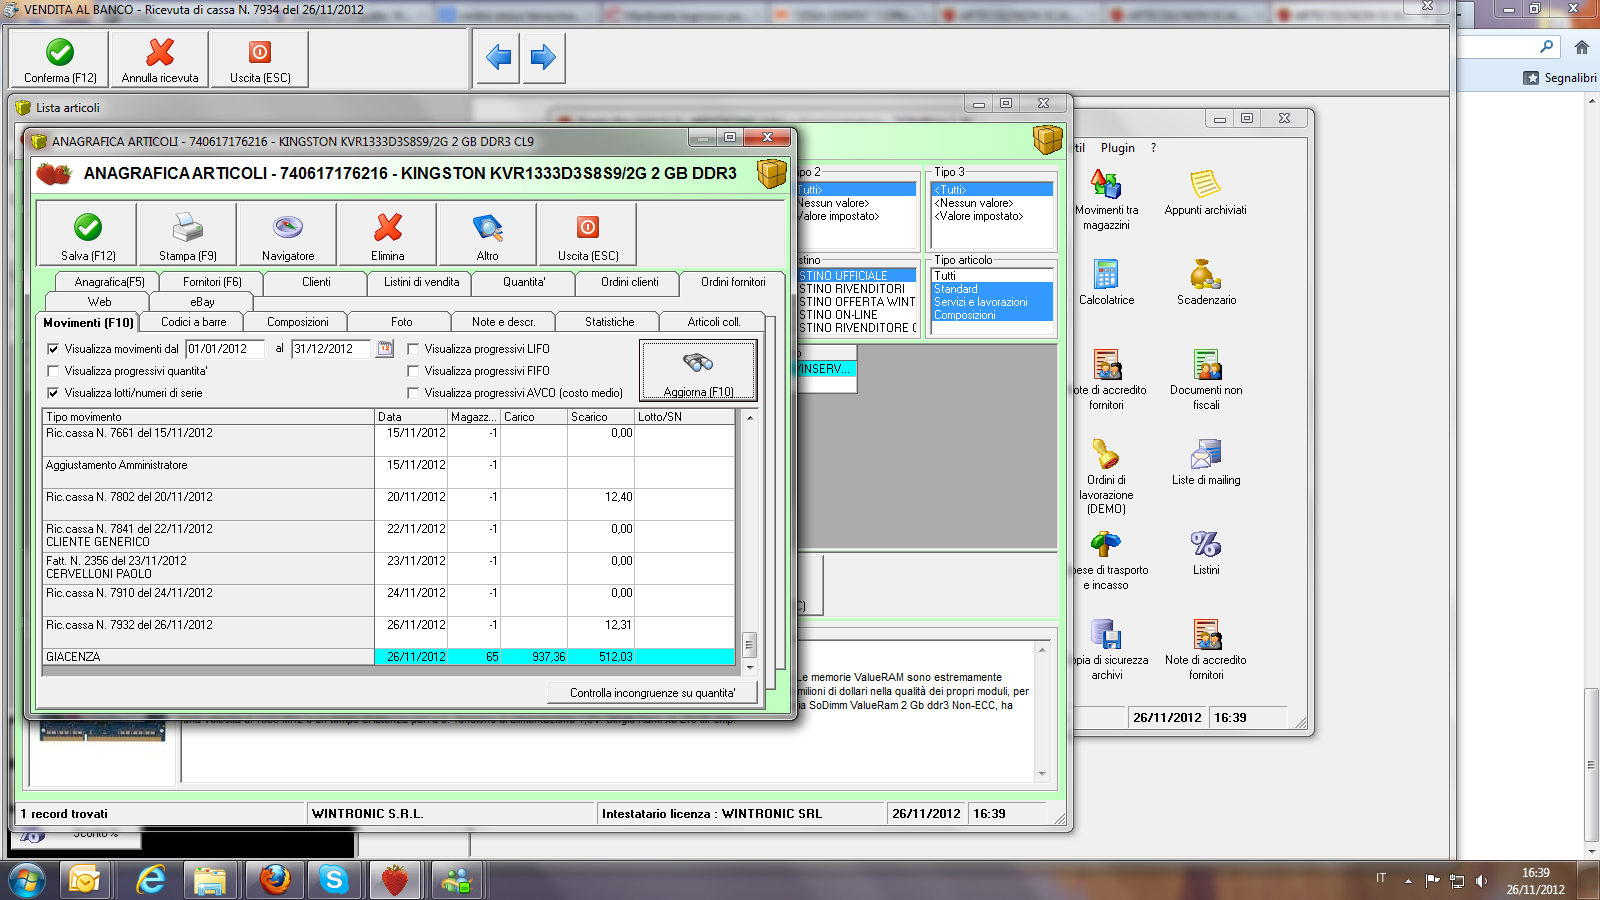Select Standard in Tipo articolo list
Screen dimensions: 1600x900
992,289
